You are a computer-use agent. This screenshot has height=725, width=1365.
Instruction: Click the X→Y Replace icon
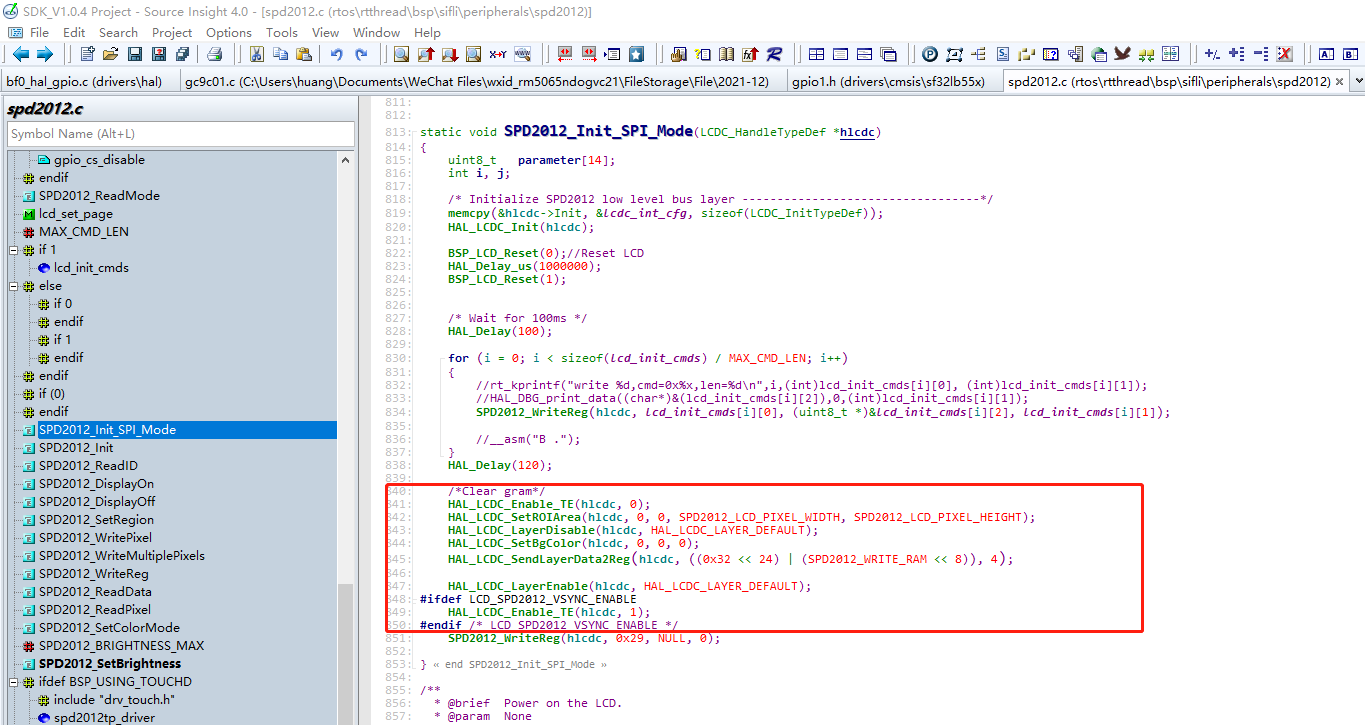pyautogui.click(x=497, y=54)
